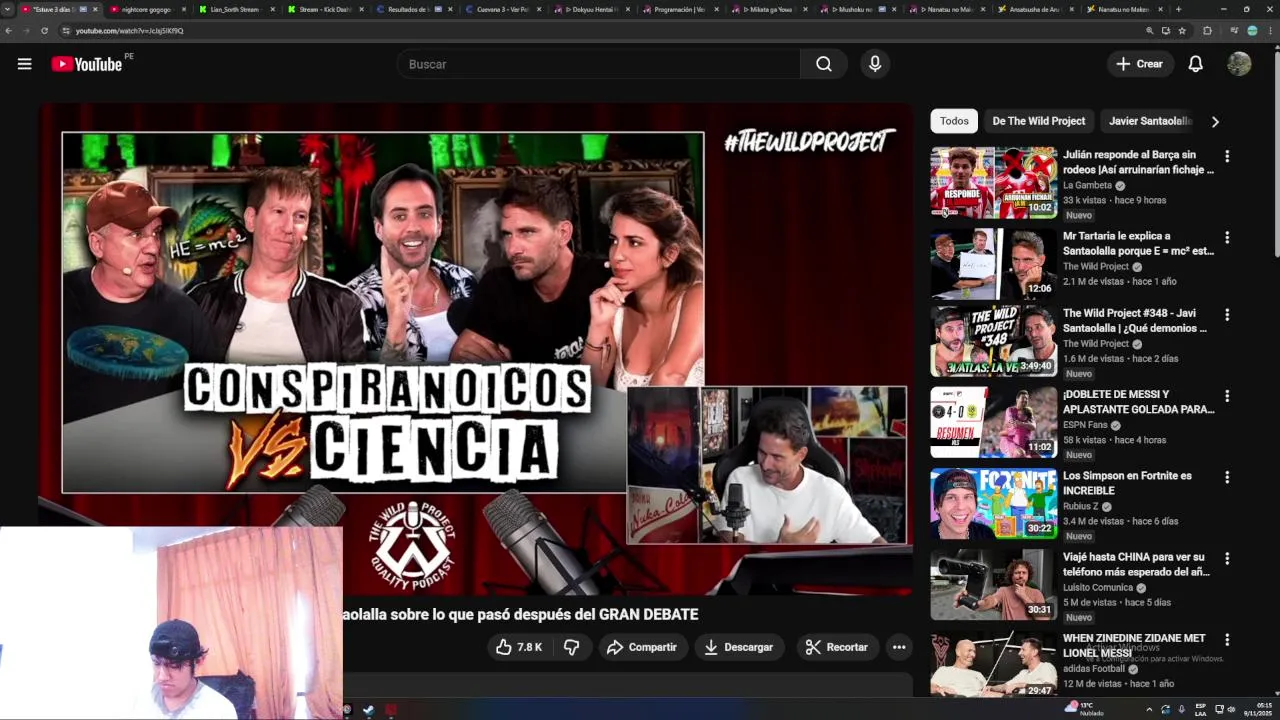Switch to the Mikata ga Yowa tab
The image size is (1280, 720).
[768, 9]
